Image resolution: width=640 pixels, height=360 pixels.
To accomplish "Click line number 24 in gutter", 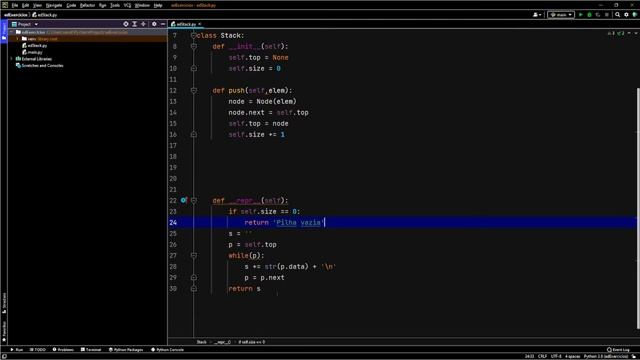I will pos(173,222).
